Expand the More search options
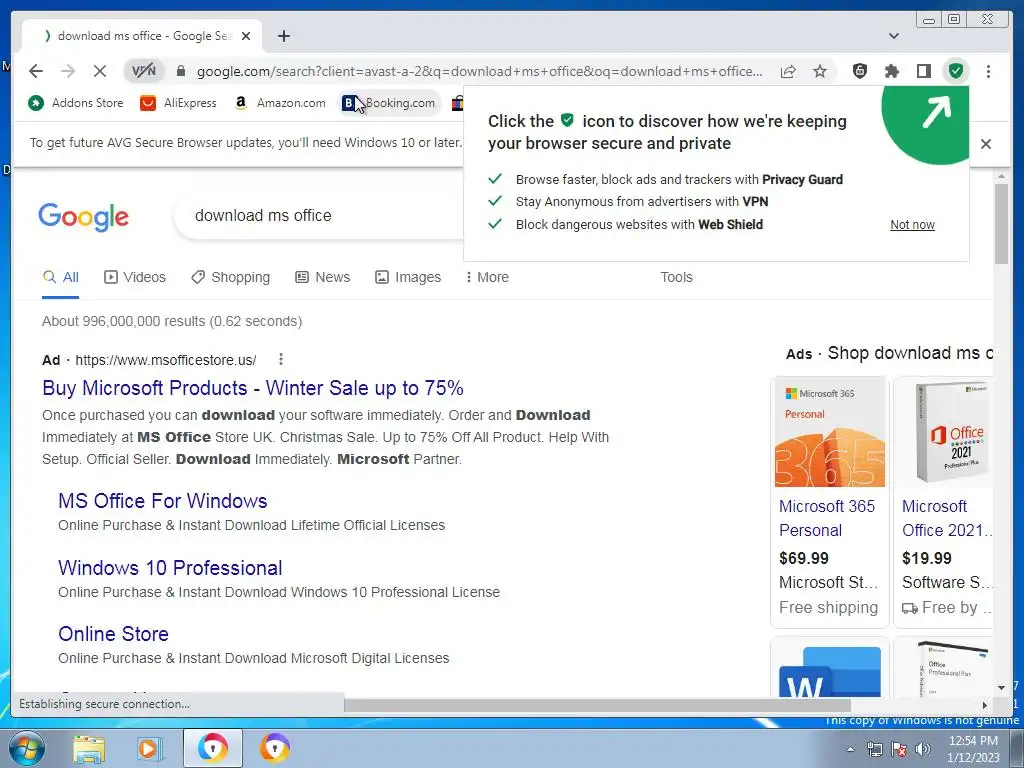1024x768 pixels. click(x=487, y=277)
